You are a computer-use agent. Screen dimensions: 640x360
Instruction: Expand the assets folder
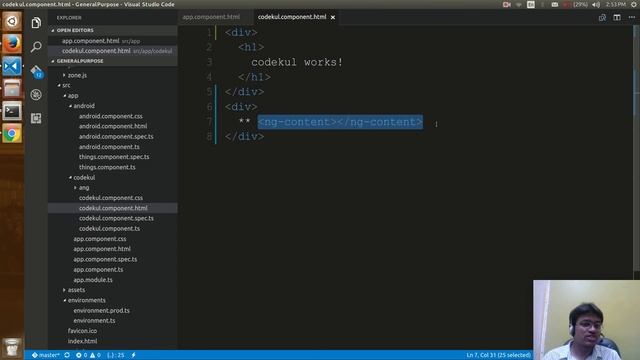click(x=76, y=290)
